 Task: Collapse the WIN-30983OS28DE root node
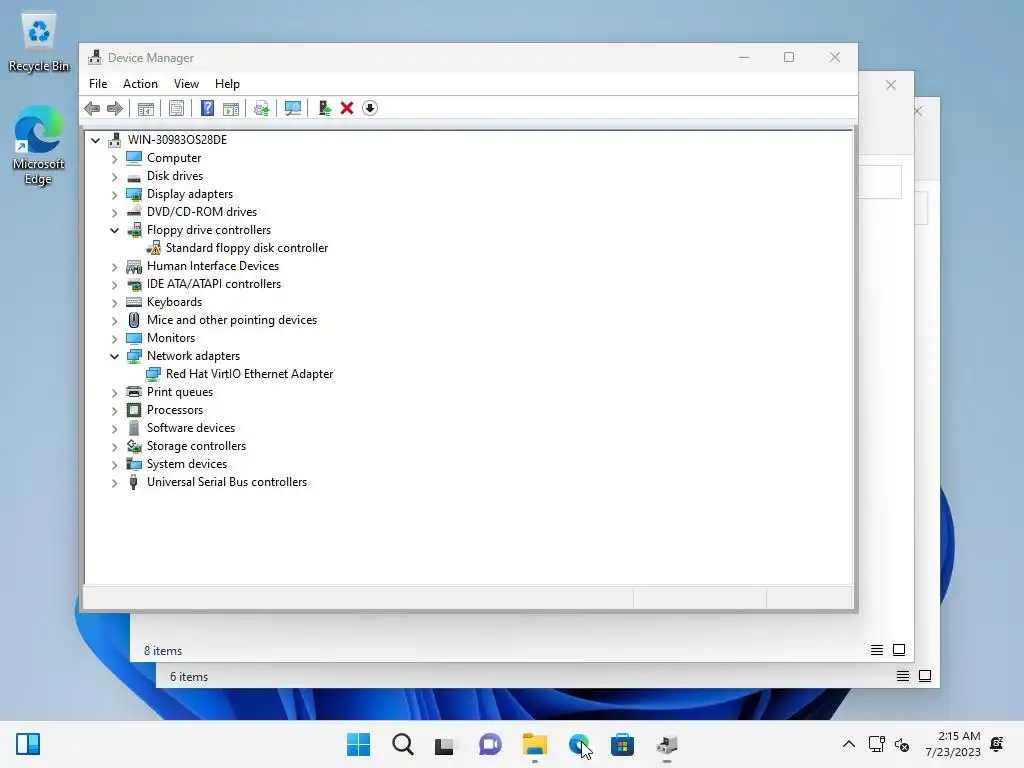pyautogui.click(x=95, y=140)
